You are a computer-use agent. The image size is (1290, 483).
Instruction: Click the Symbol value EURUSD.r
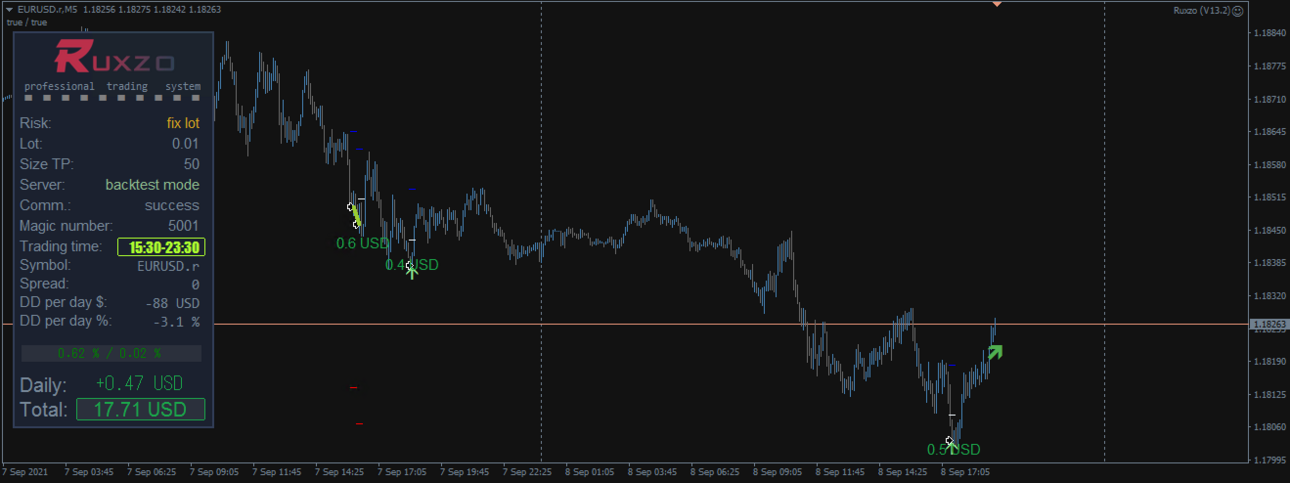tap(168, 266)
